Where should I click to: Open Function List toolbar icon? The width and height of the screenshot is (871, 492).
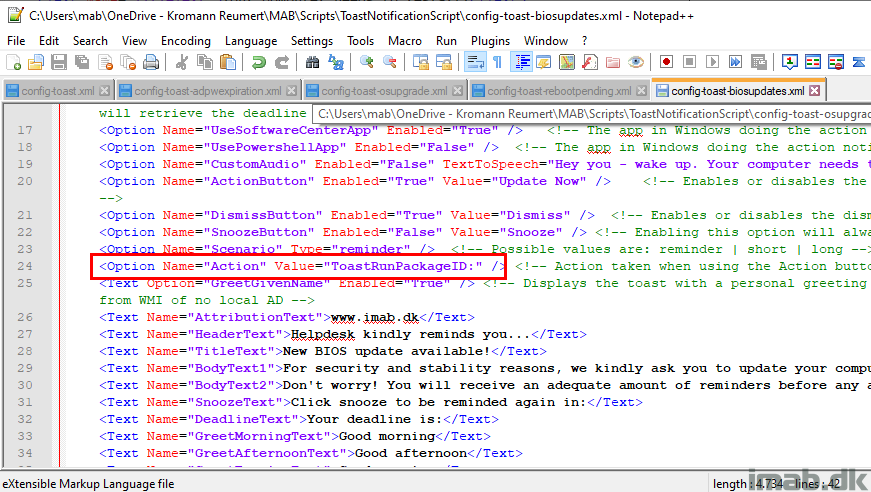point(590,62)
